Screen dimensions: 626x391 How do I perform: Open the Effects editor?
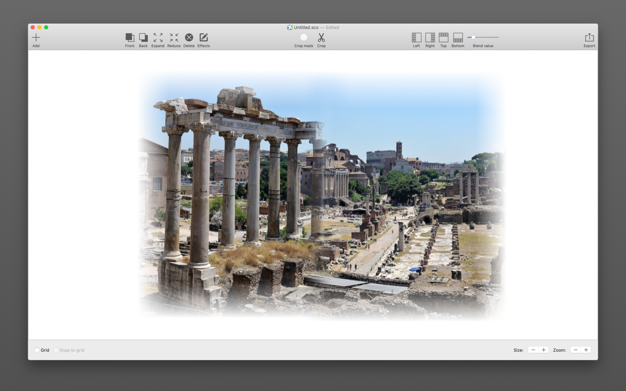click(x=204, y=38)
